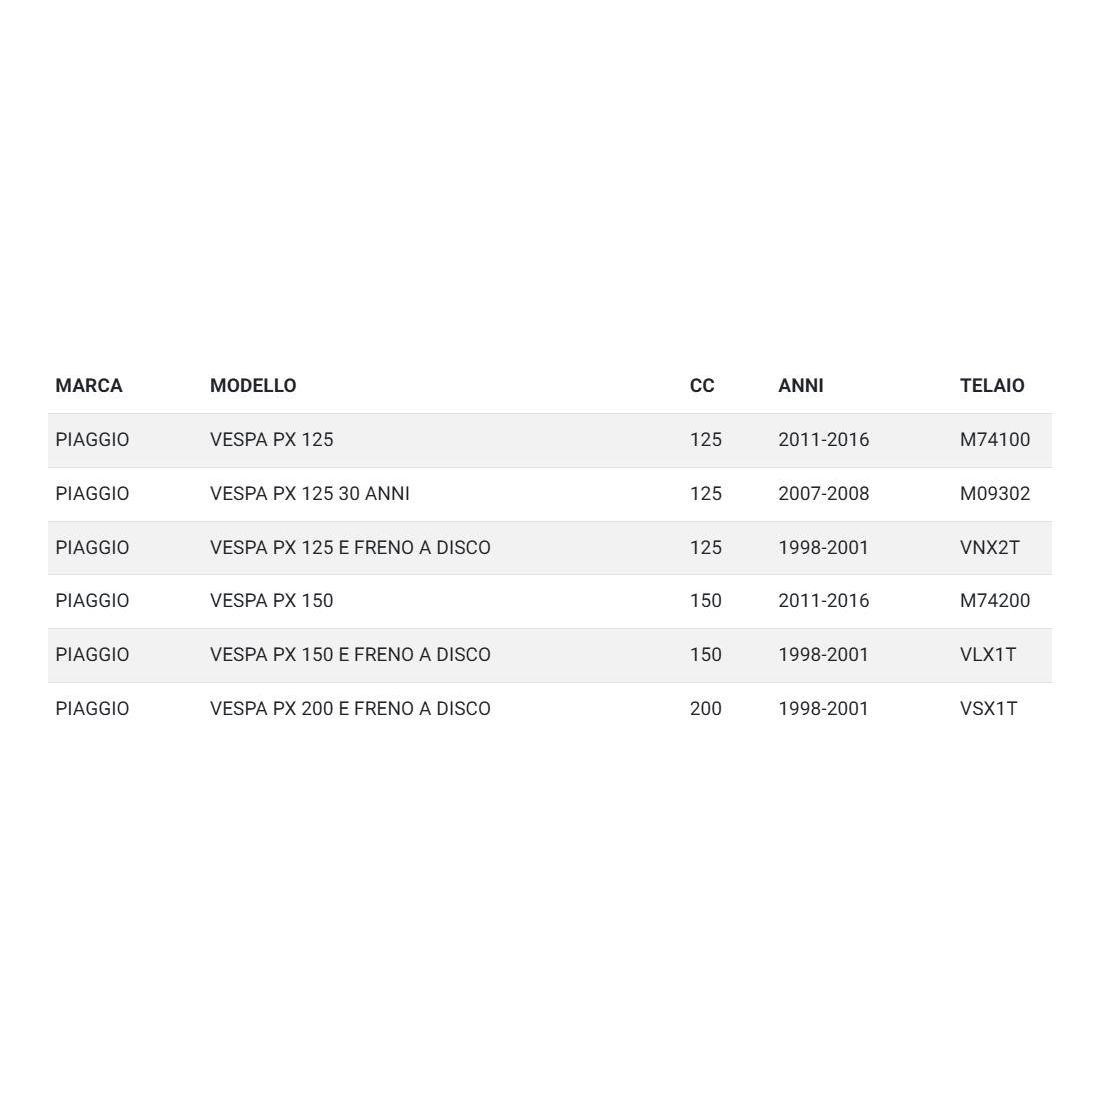Image resolution: width=1100 pixels, height=1100 pixels.
Task: Click frame code M74200
Action: pos(995,601)
